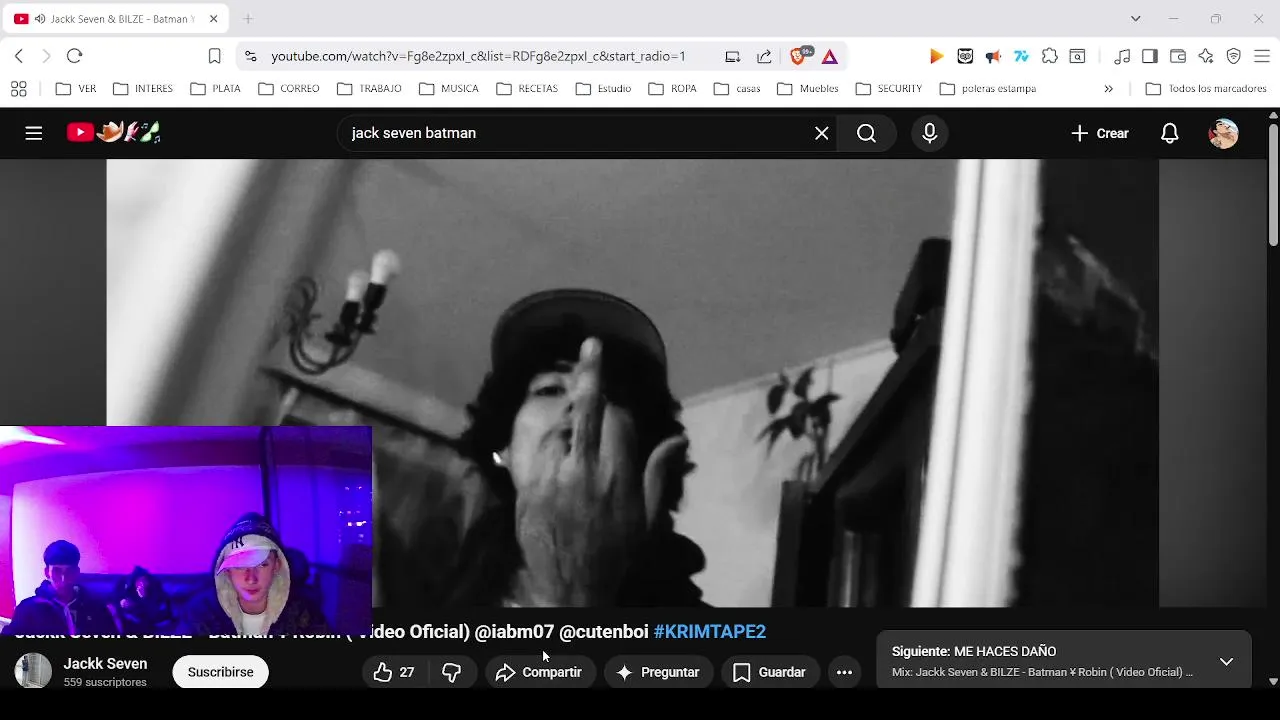Image resolution: width=1280 pixels, height=720 pixels.
Task: Open more actions three-dot menu
Action: tap(844, 672)
